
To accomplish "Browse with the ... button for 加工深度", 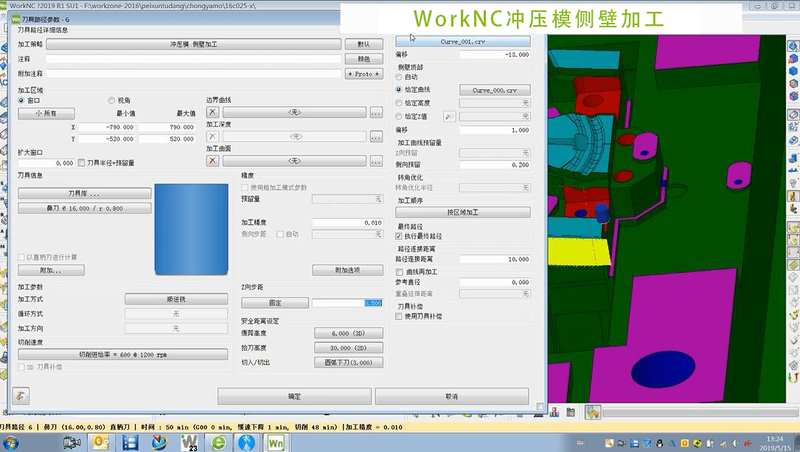I will 377,137.
